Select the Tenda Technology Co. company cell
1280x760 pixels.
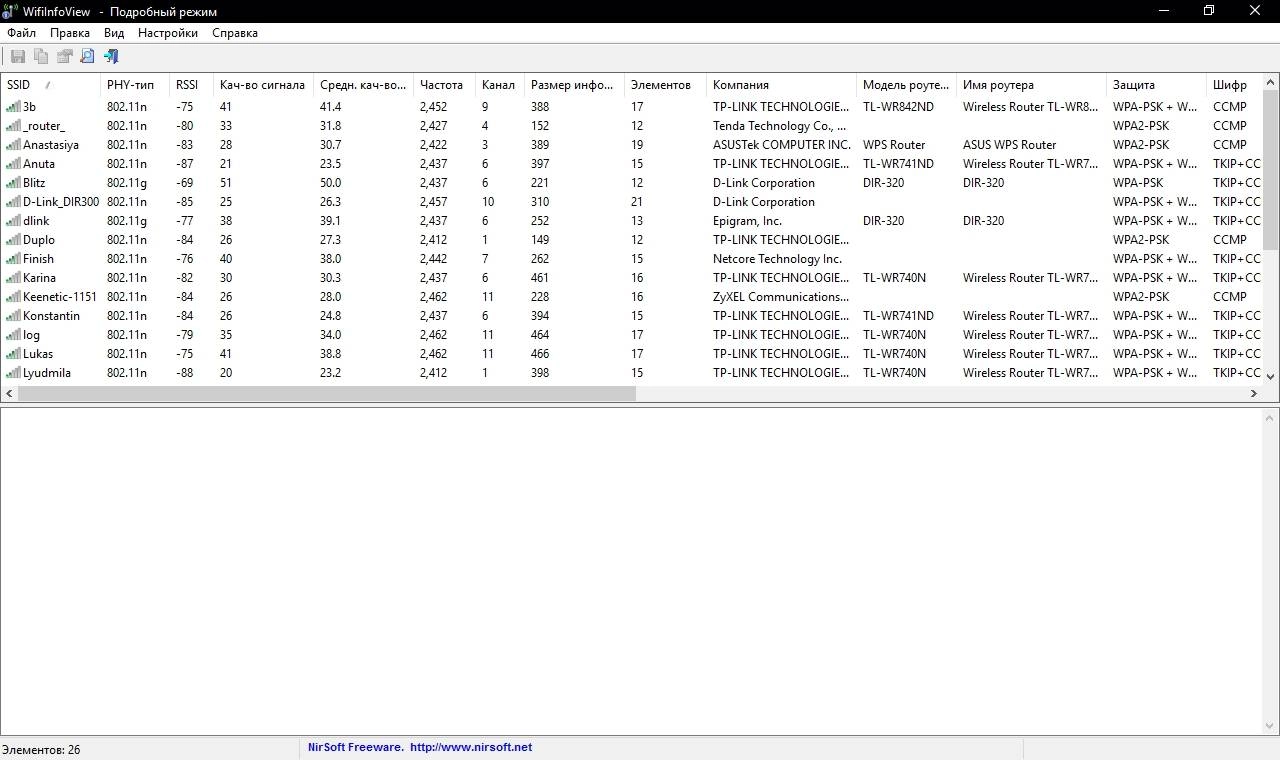point(780,126)
